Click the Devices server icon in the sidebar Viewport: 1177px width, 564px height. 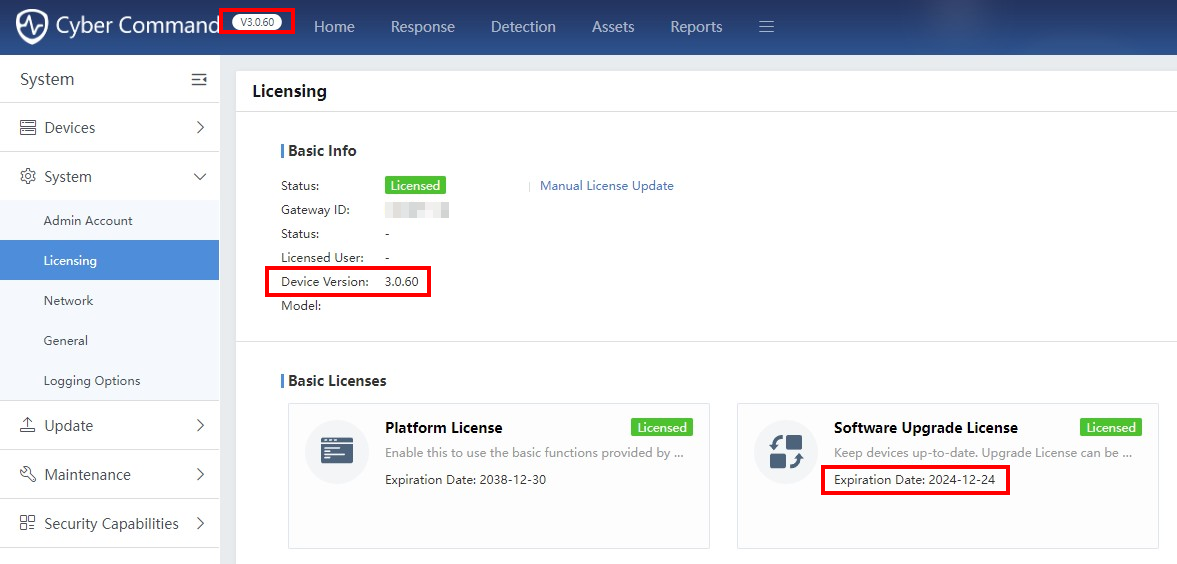(x=28, y=128)
